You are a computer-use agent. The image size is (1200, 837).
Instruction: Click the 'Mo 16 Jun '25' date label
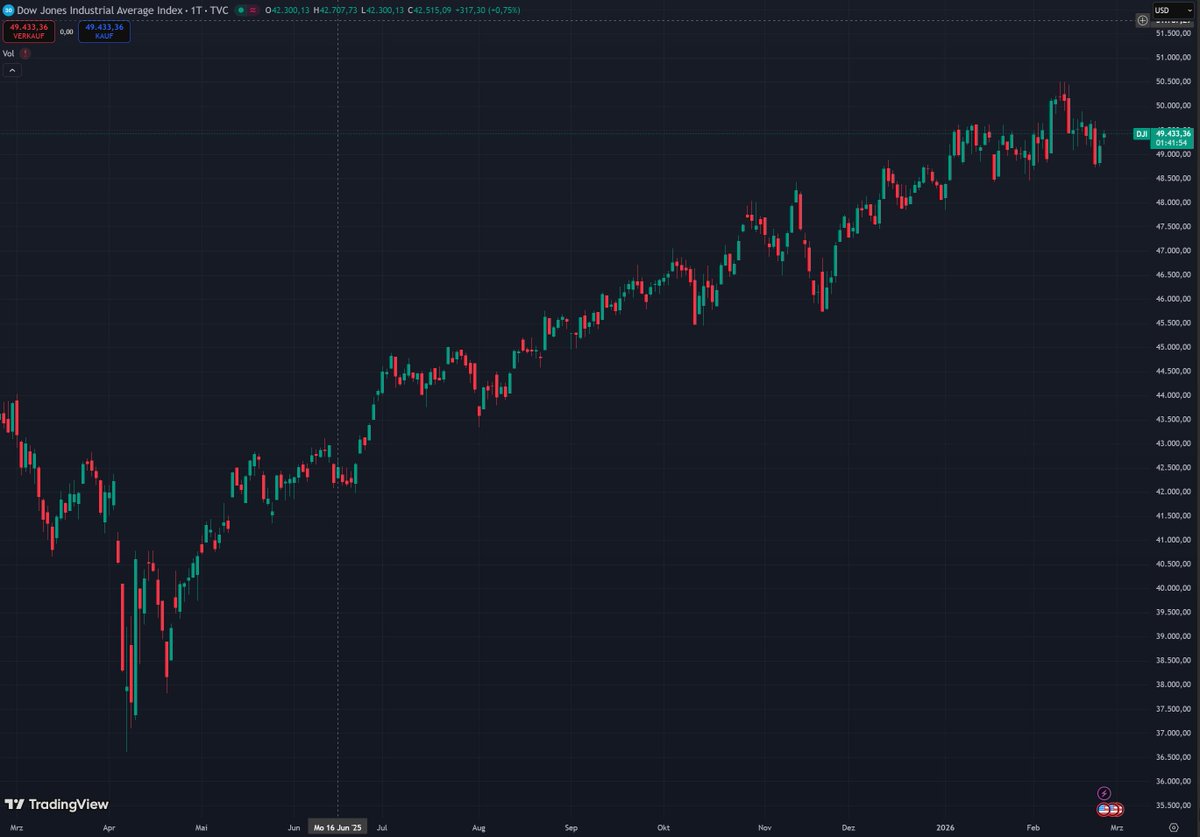[x=338, y=828]
